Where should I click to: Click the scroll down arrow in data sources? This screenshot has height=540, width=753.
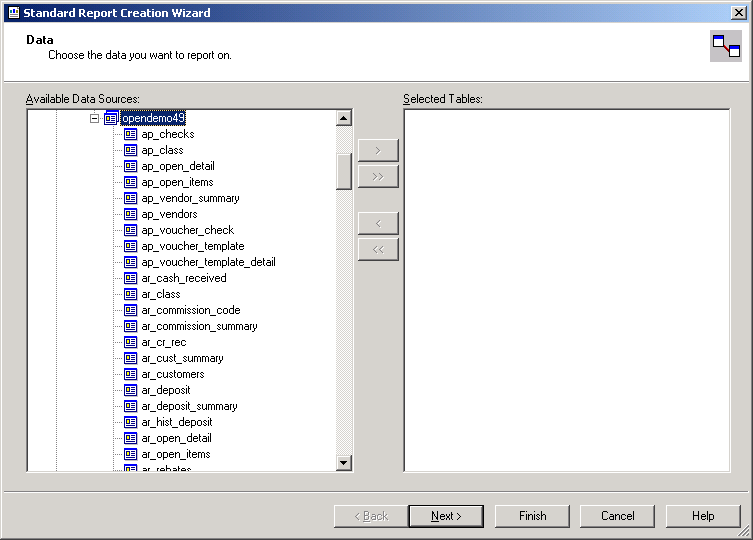[x=344, y=463]
